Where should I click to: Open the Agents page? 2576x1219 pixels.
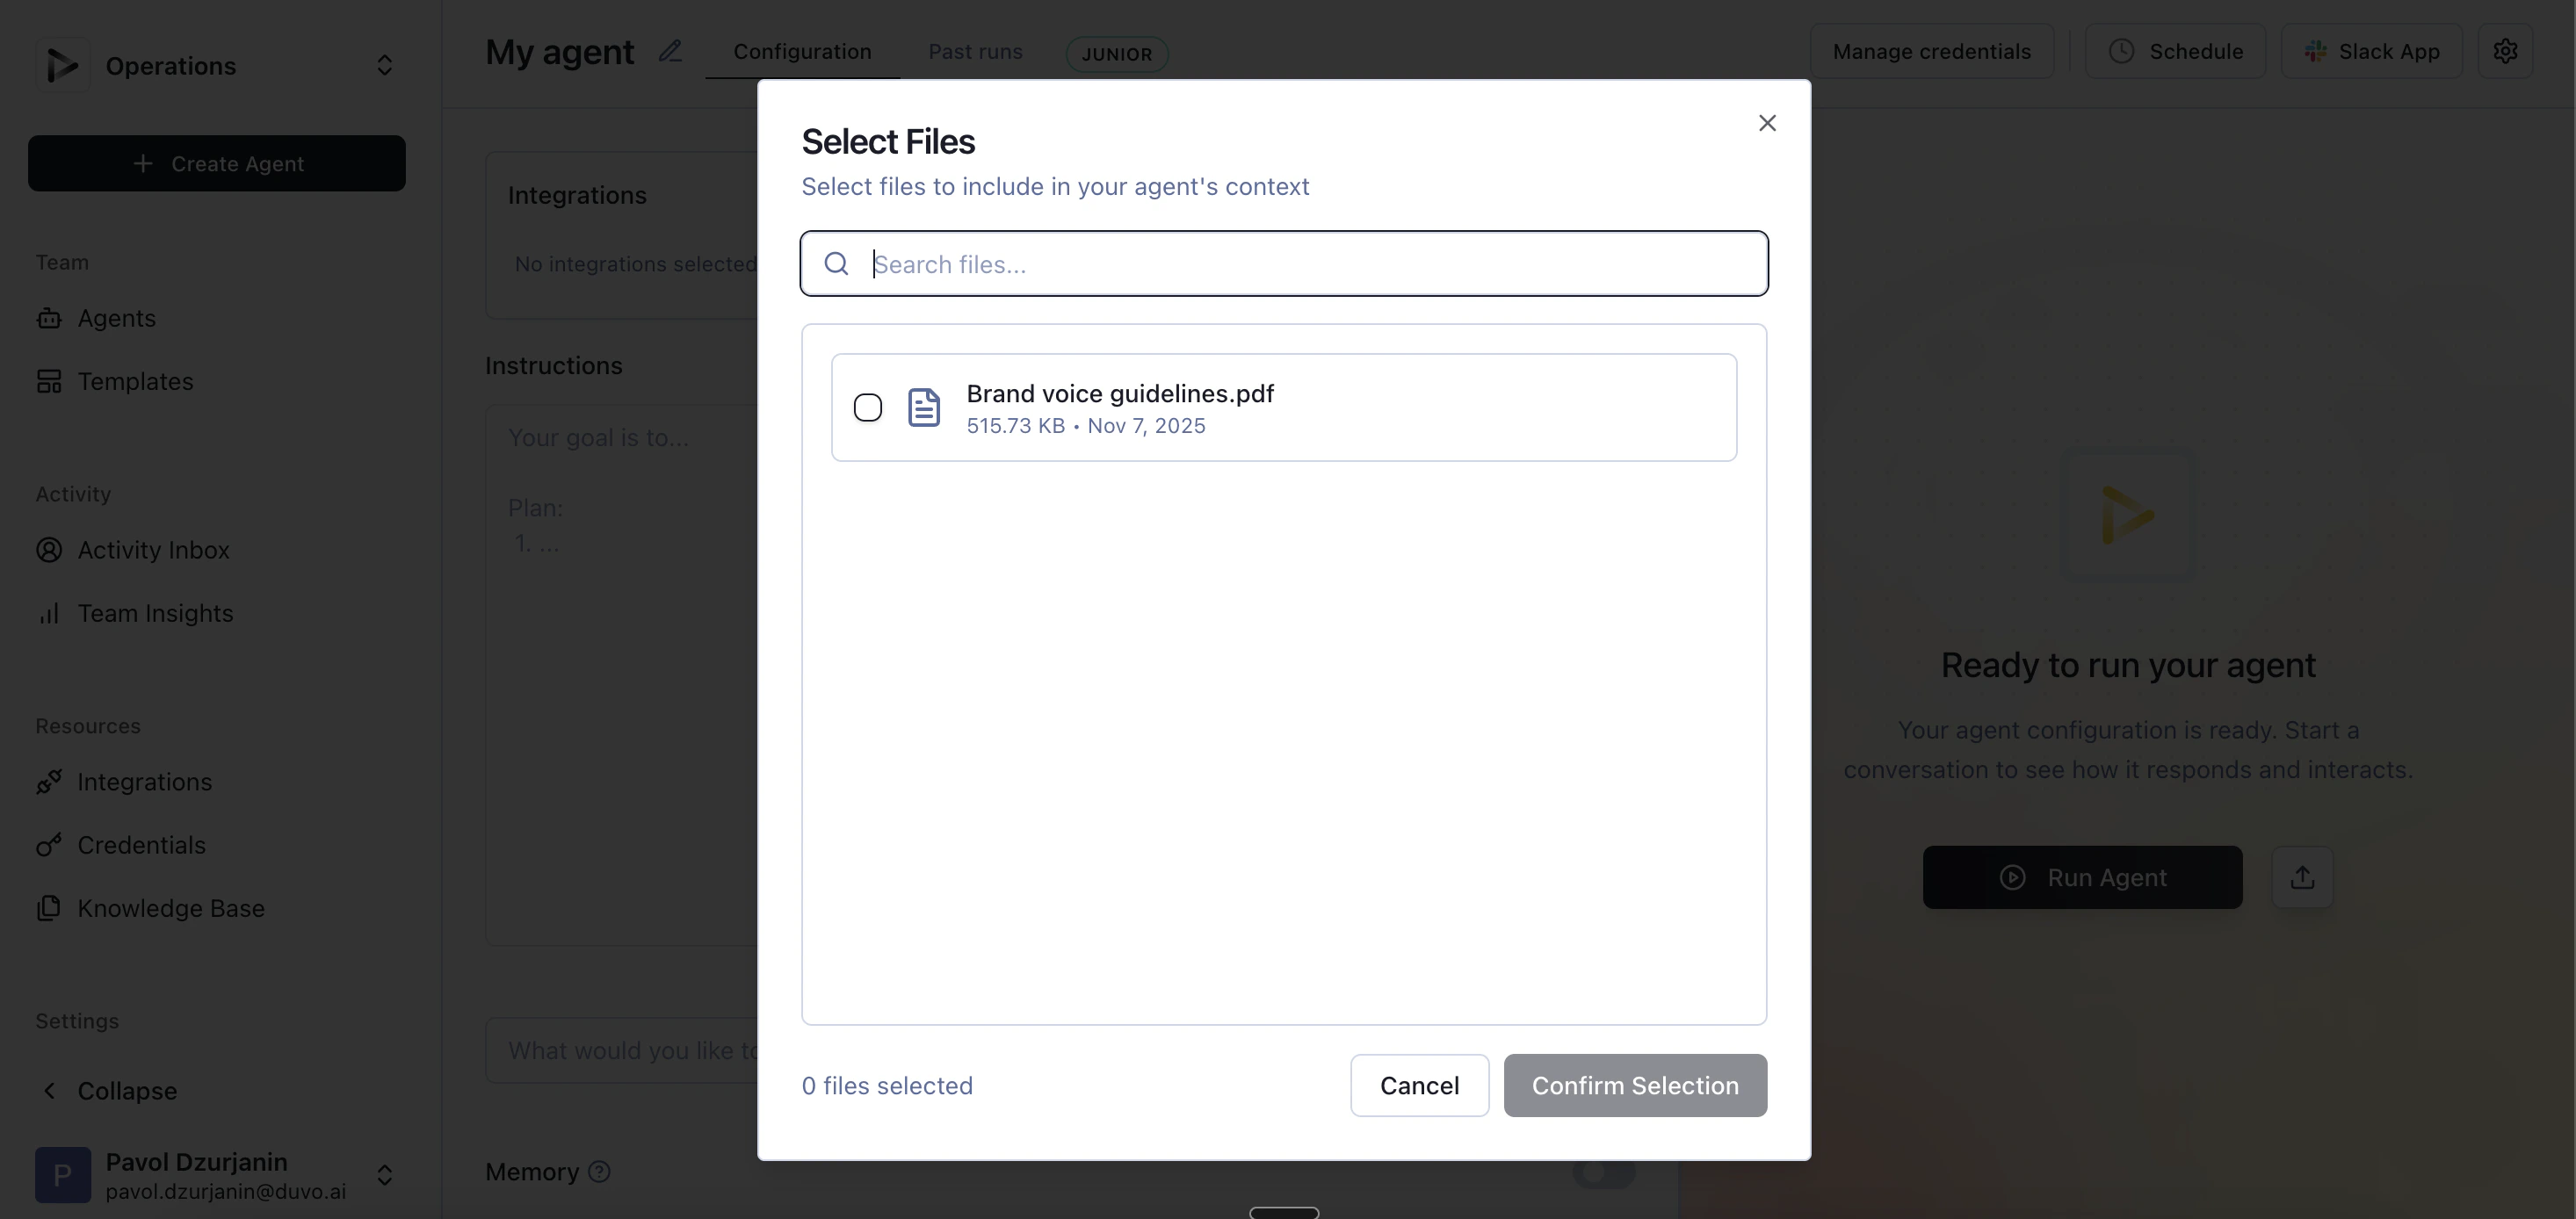tap(117, 318)
